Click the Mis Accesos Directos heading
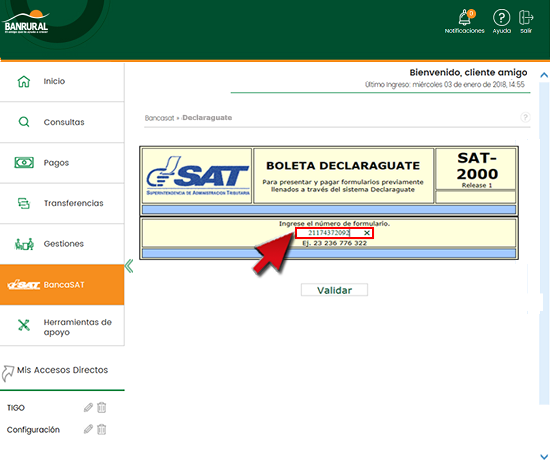 click(x=62, y=370)
